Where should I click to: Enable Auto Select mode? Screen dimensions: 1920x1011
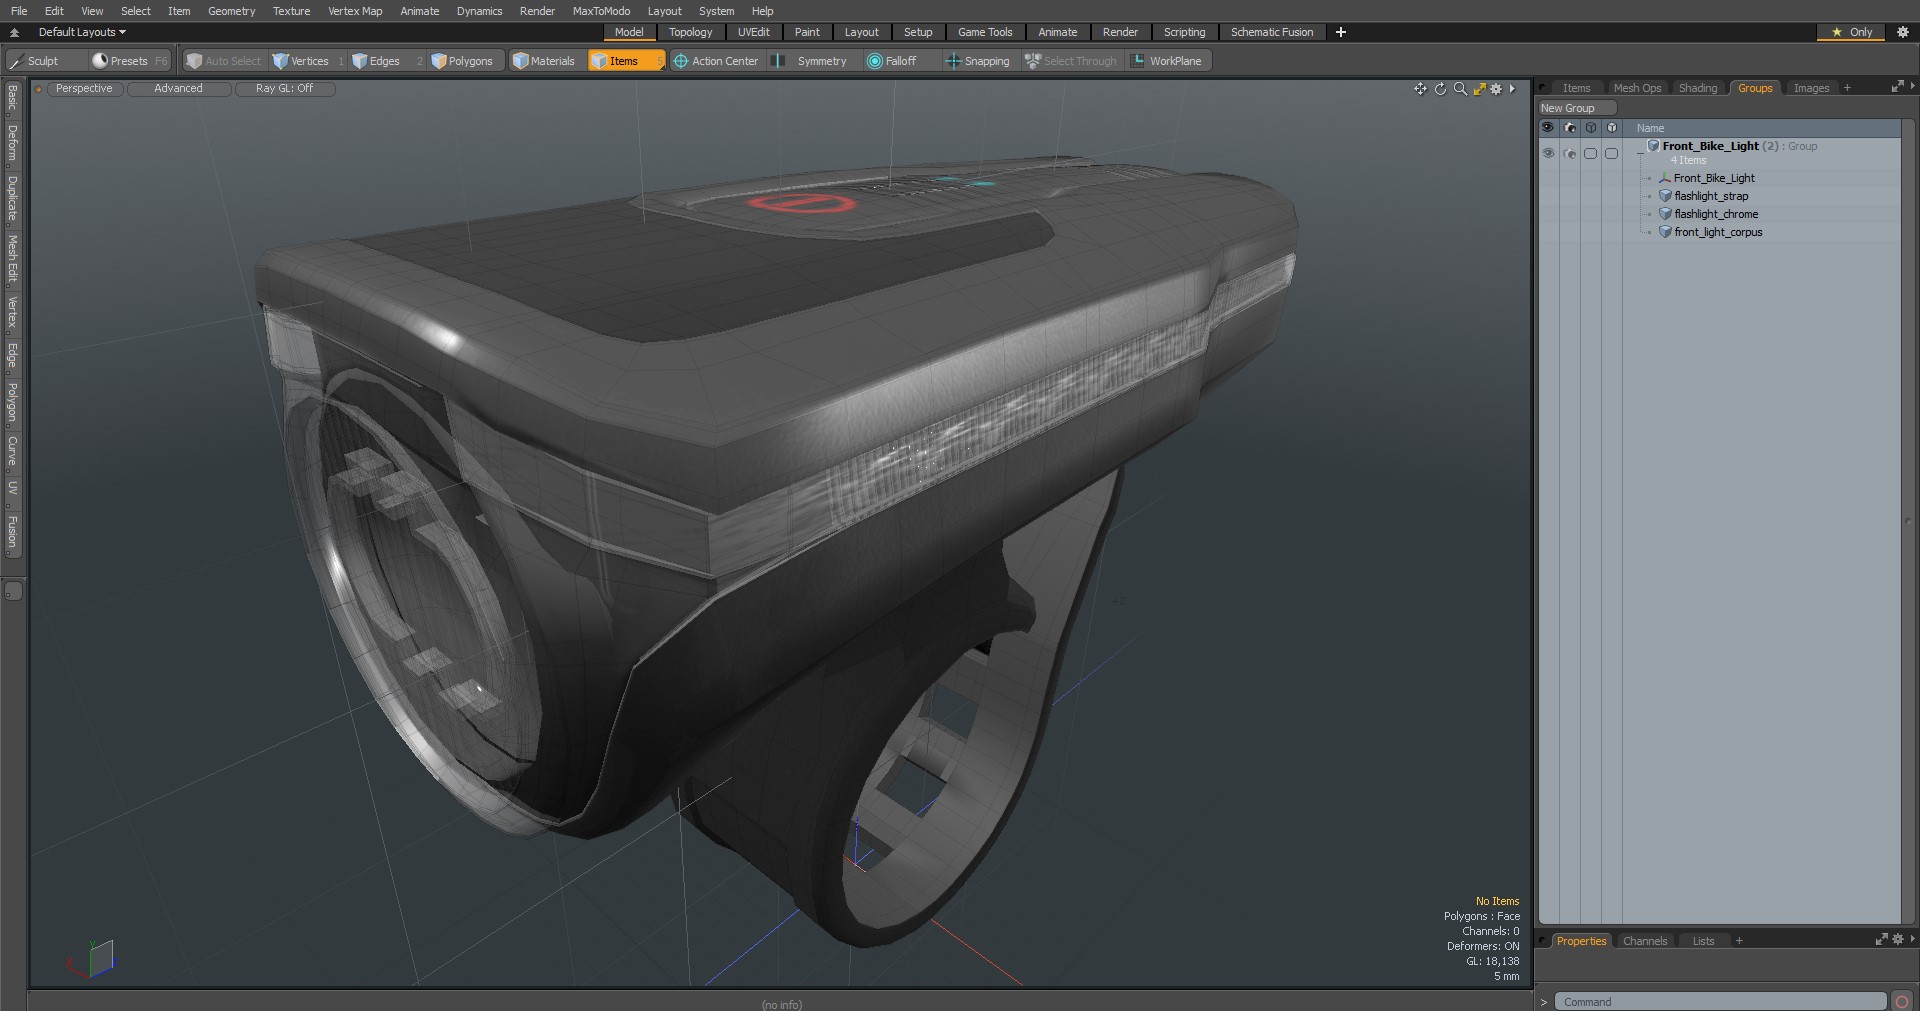point(224,61)
